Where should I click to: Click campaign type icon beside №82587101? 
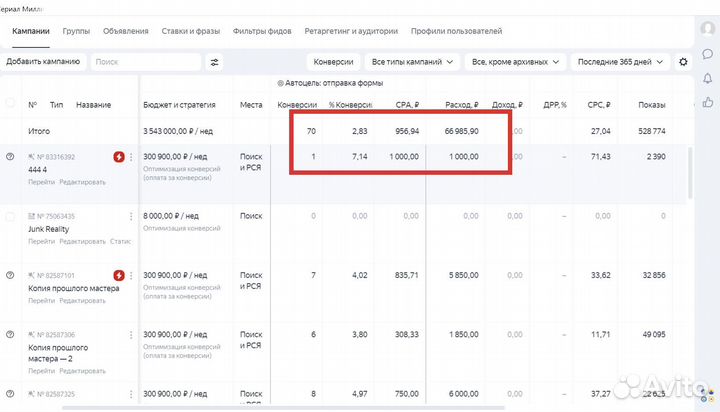[31, 276]
